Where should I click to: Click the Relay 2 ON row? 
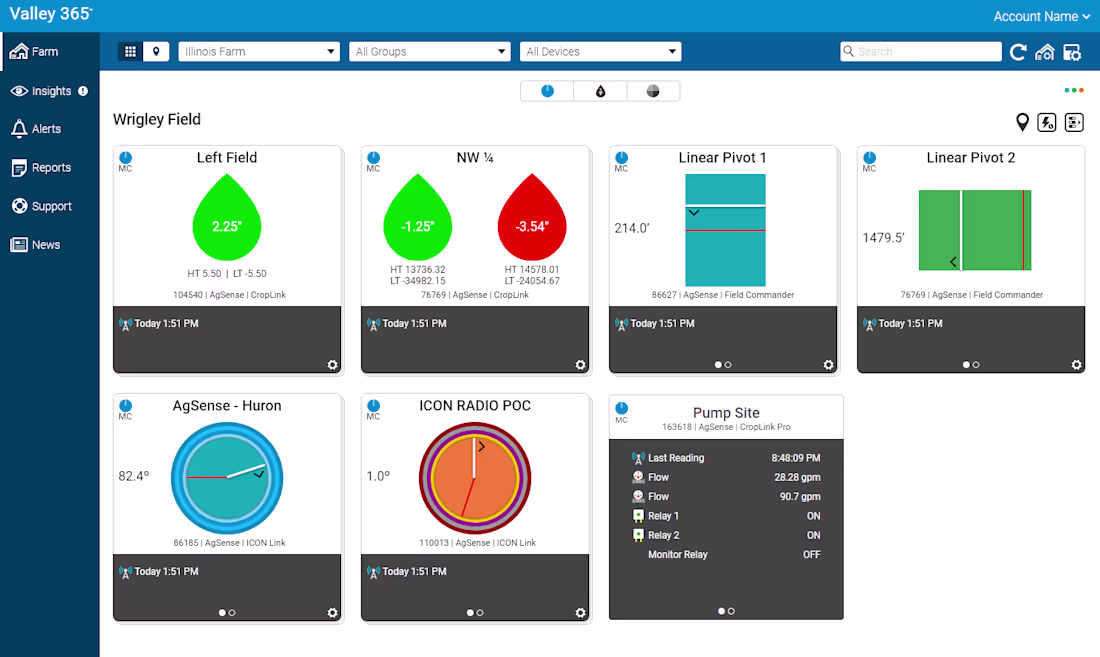coord(726,536)
